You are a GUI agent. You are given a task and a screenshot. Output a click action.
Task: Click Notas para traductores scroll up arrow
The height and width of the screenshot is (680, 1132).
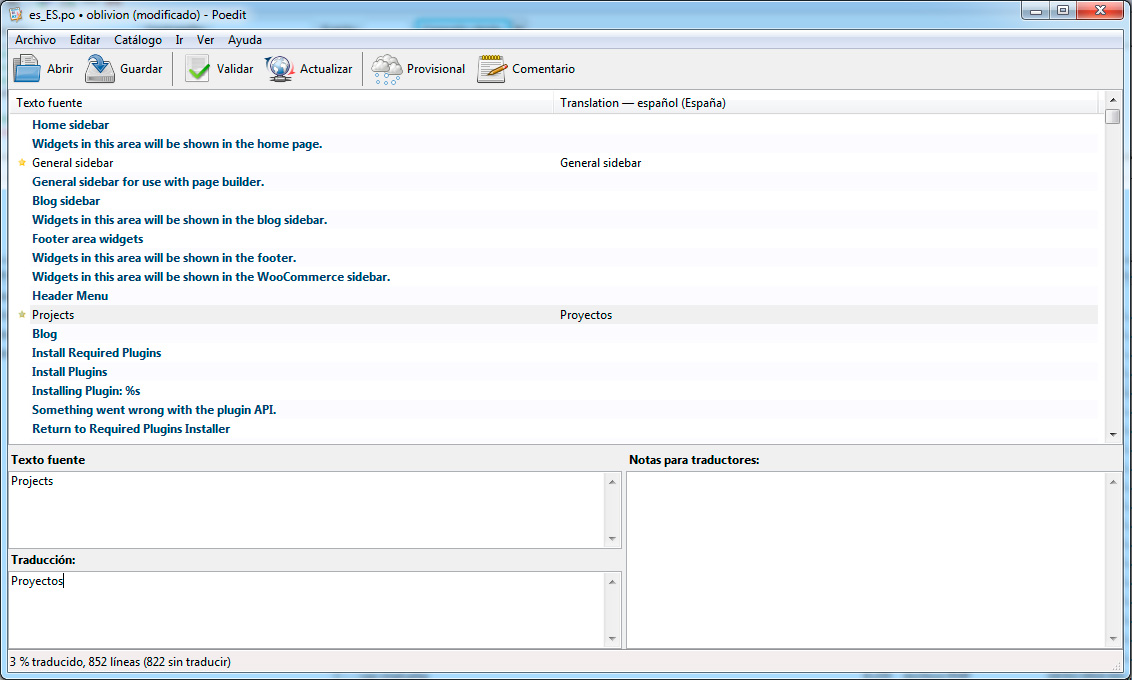point(1113,481)
